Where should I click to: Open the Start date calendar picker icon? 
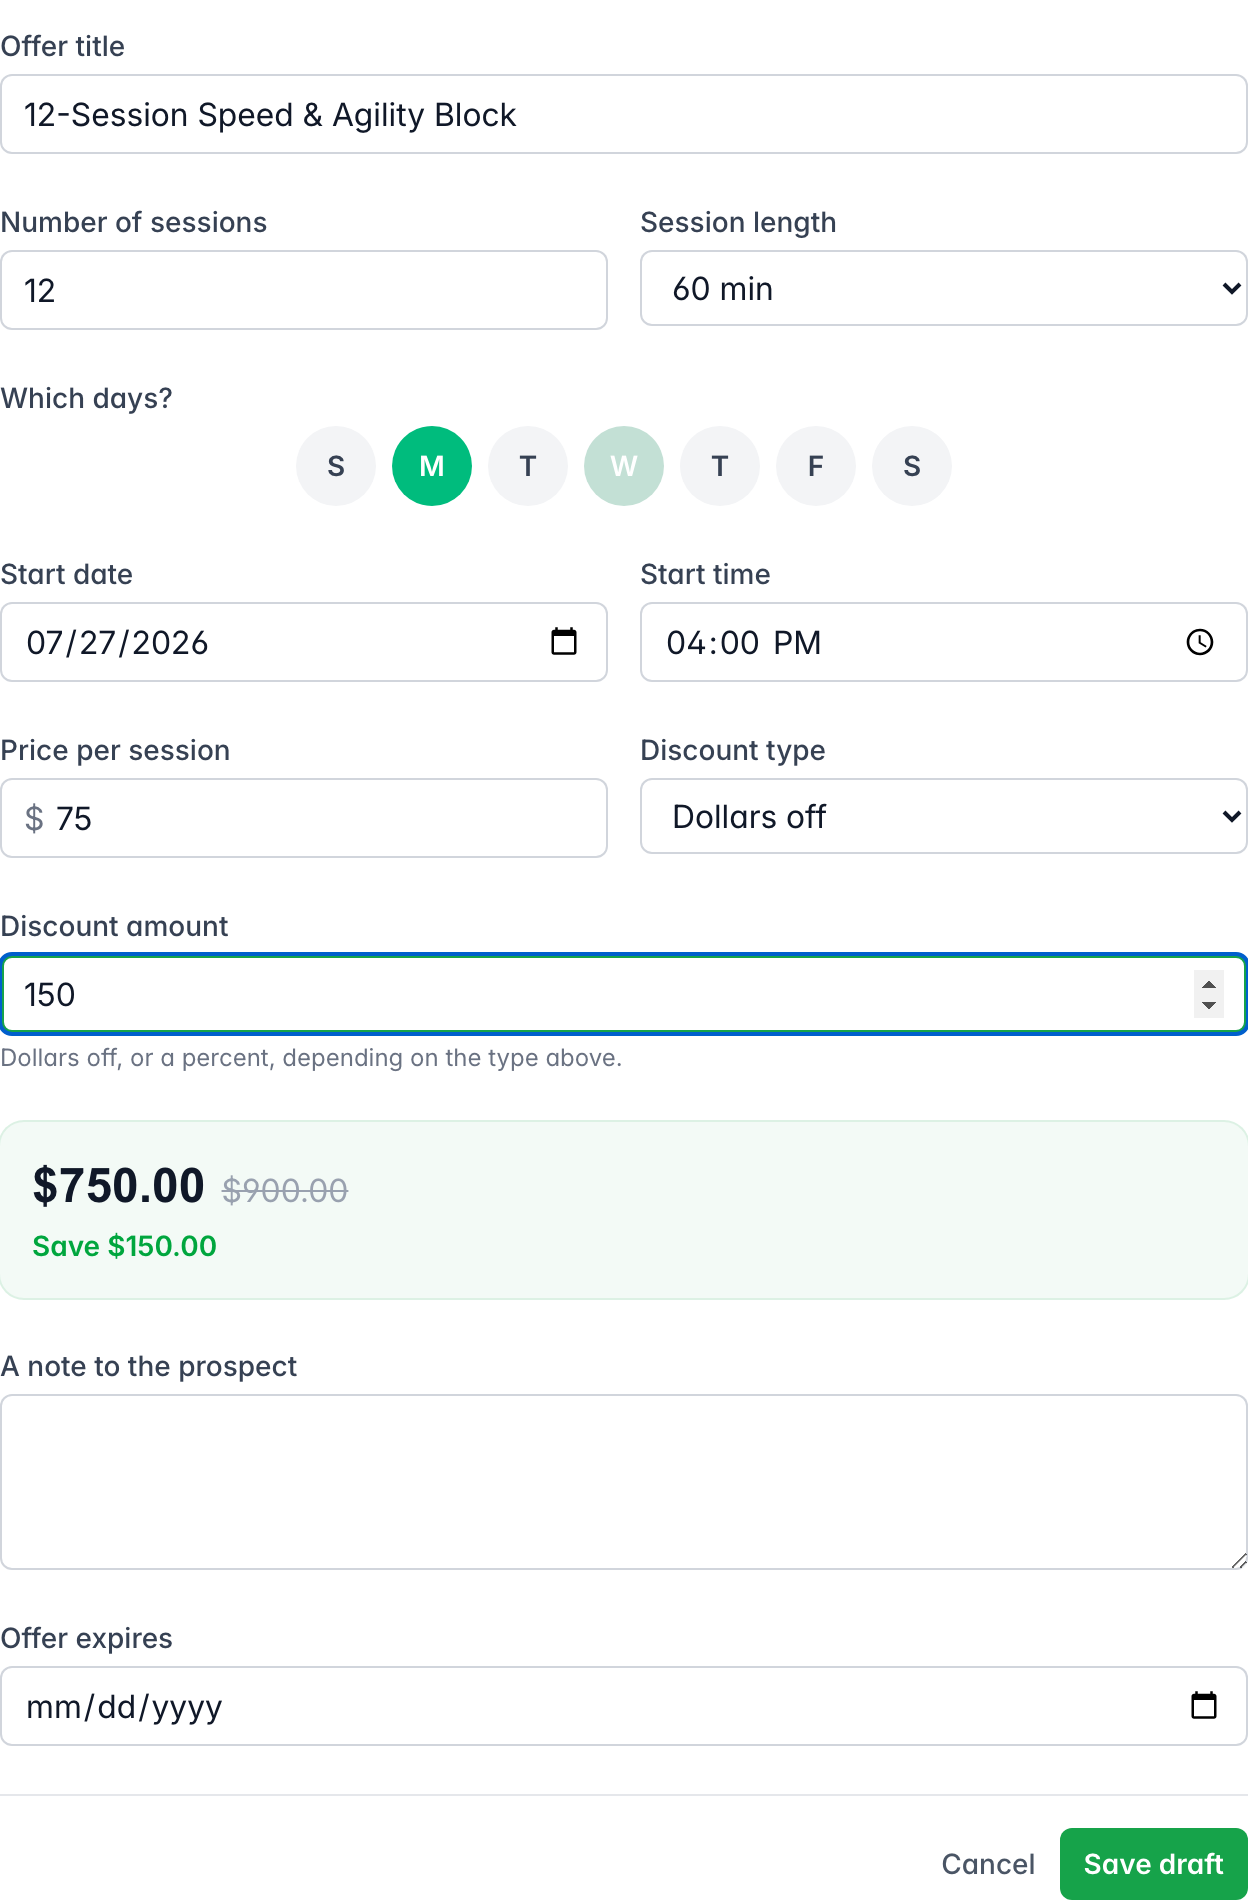(x=564, y=641)
